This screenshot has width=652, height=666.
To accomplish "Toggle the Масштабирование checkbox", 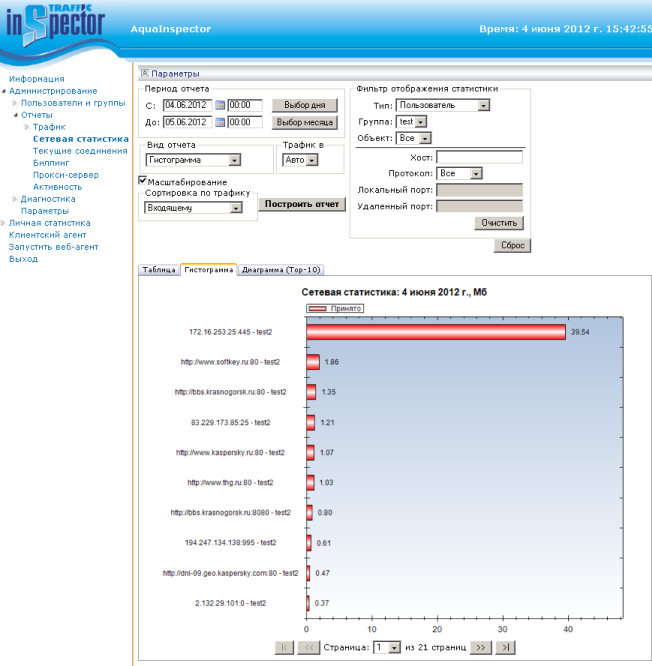I will pos(143,181).
